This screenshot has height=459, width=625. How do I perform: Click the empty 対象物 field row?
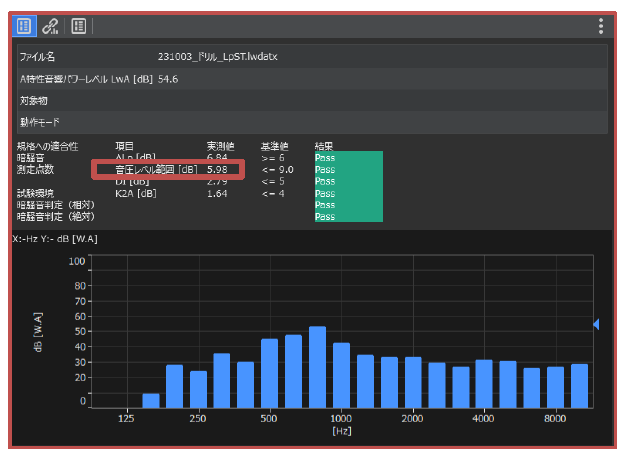[310, 101]
